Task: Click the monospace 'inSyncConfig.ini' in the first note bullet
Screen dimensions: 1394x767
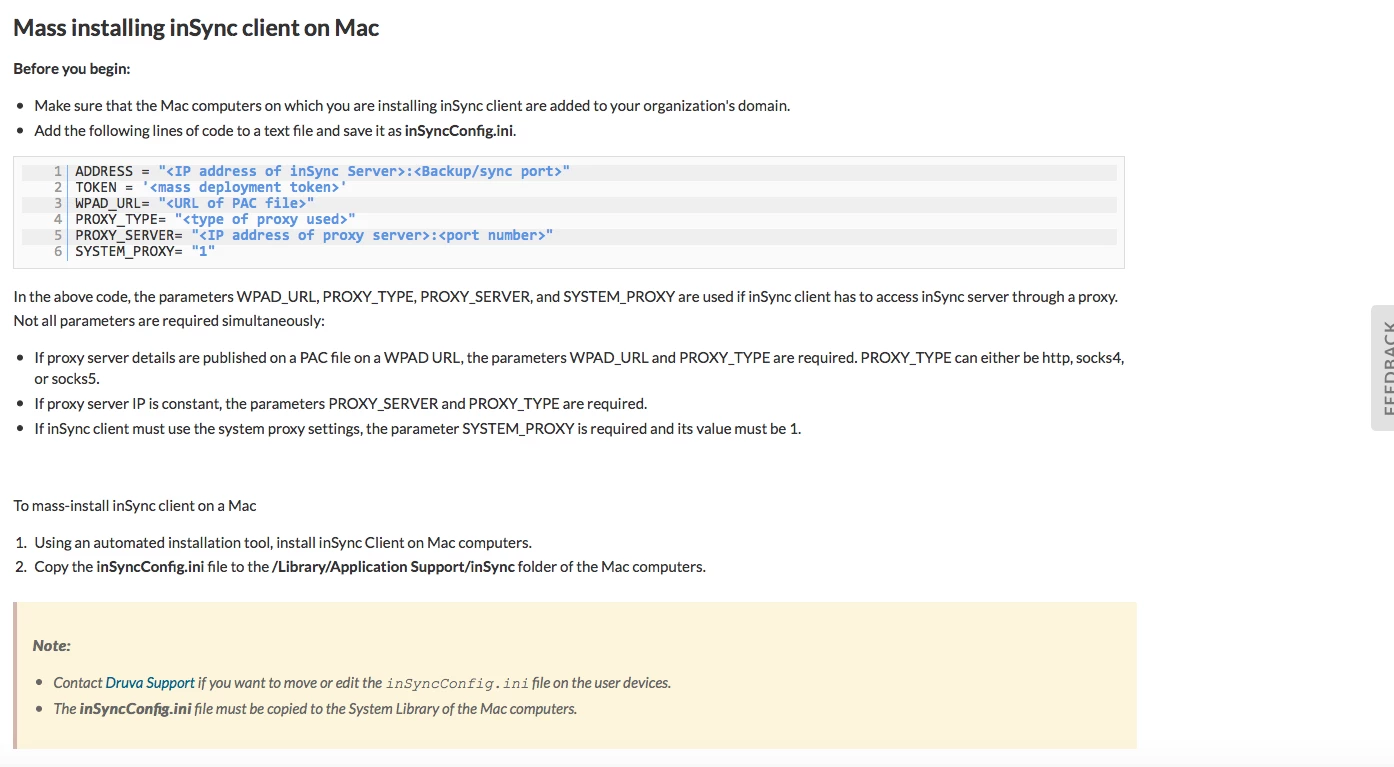Action: [457, 683]
